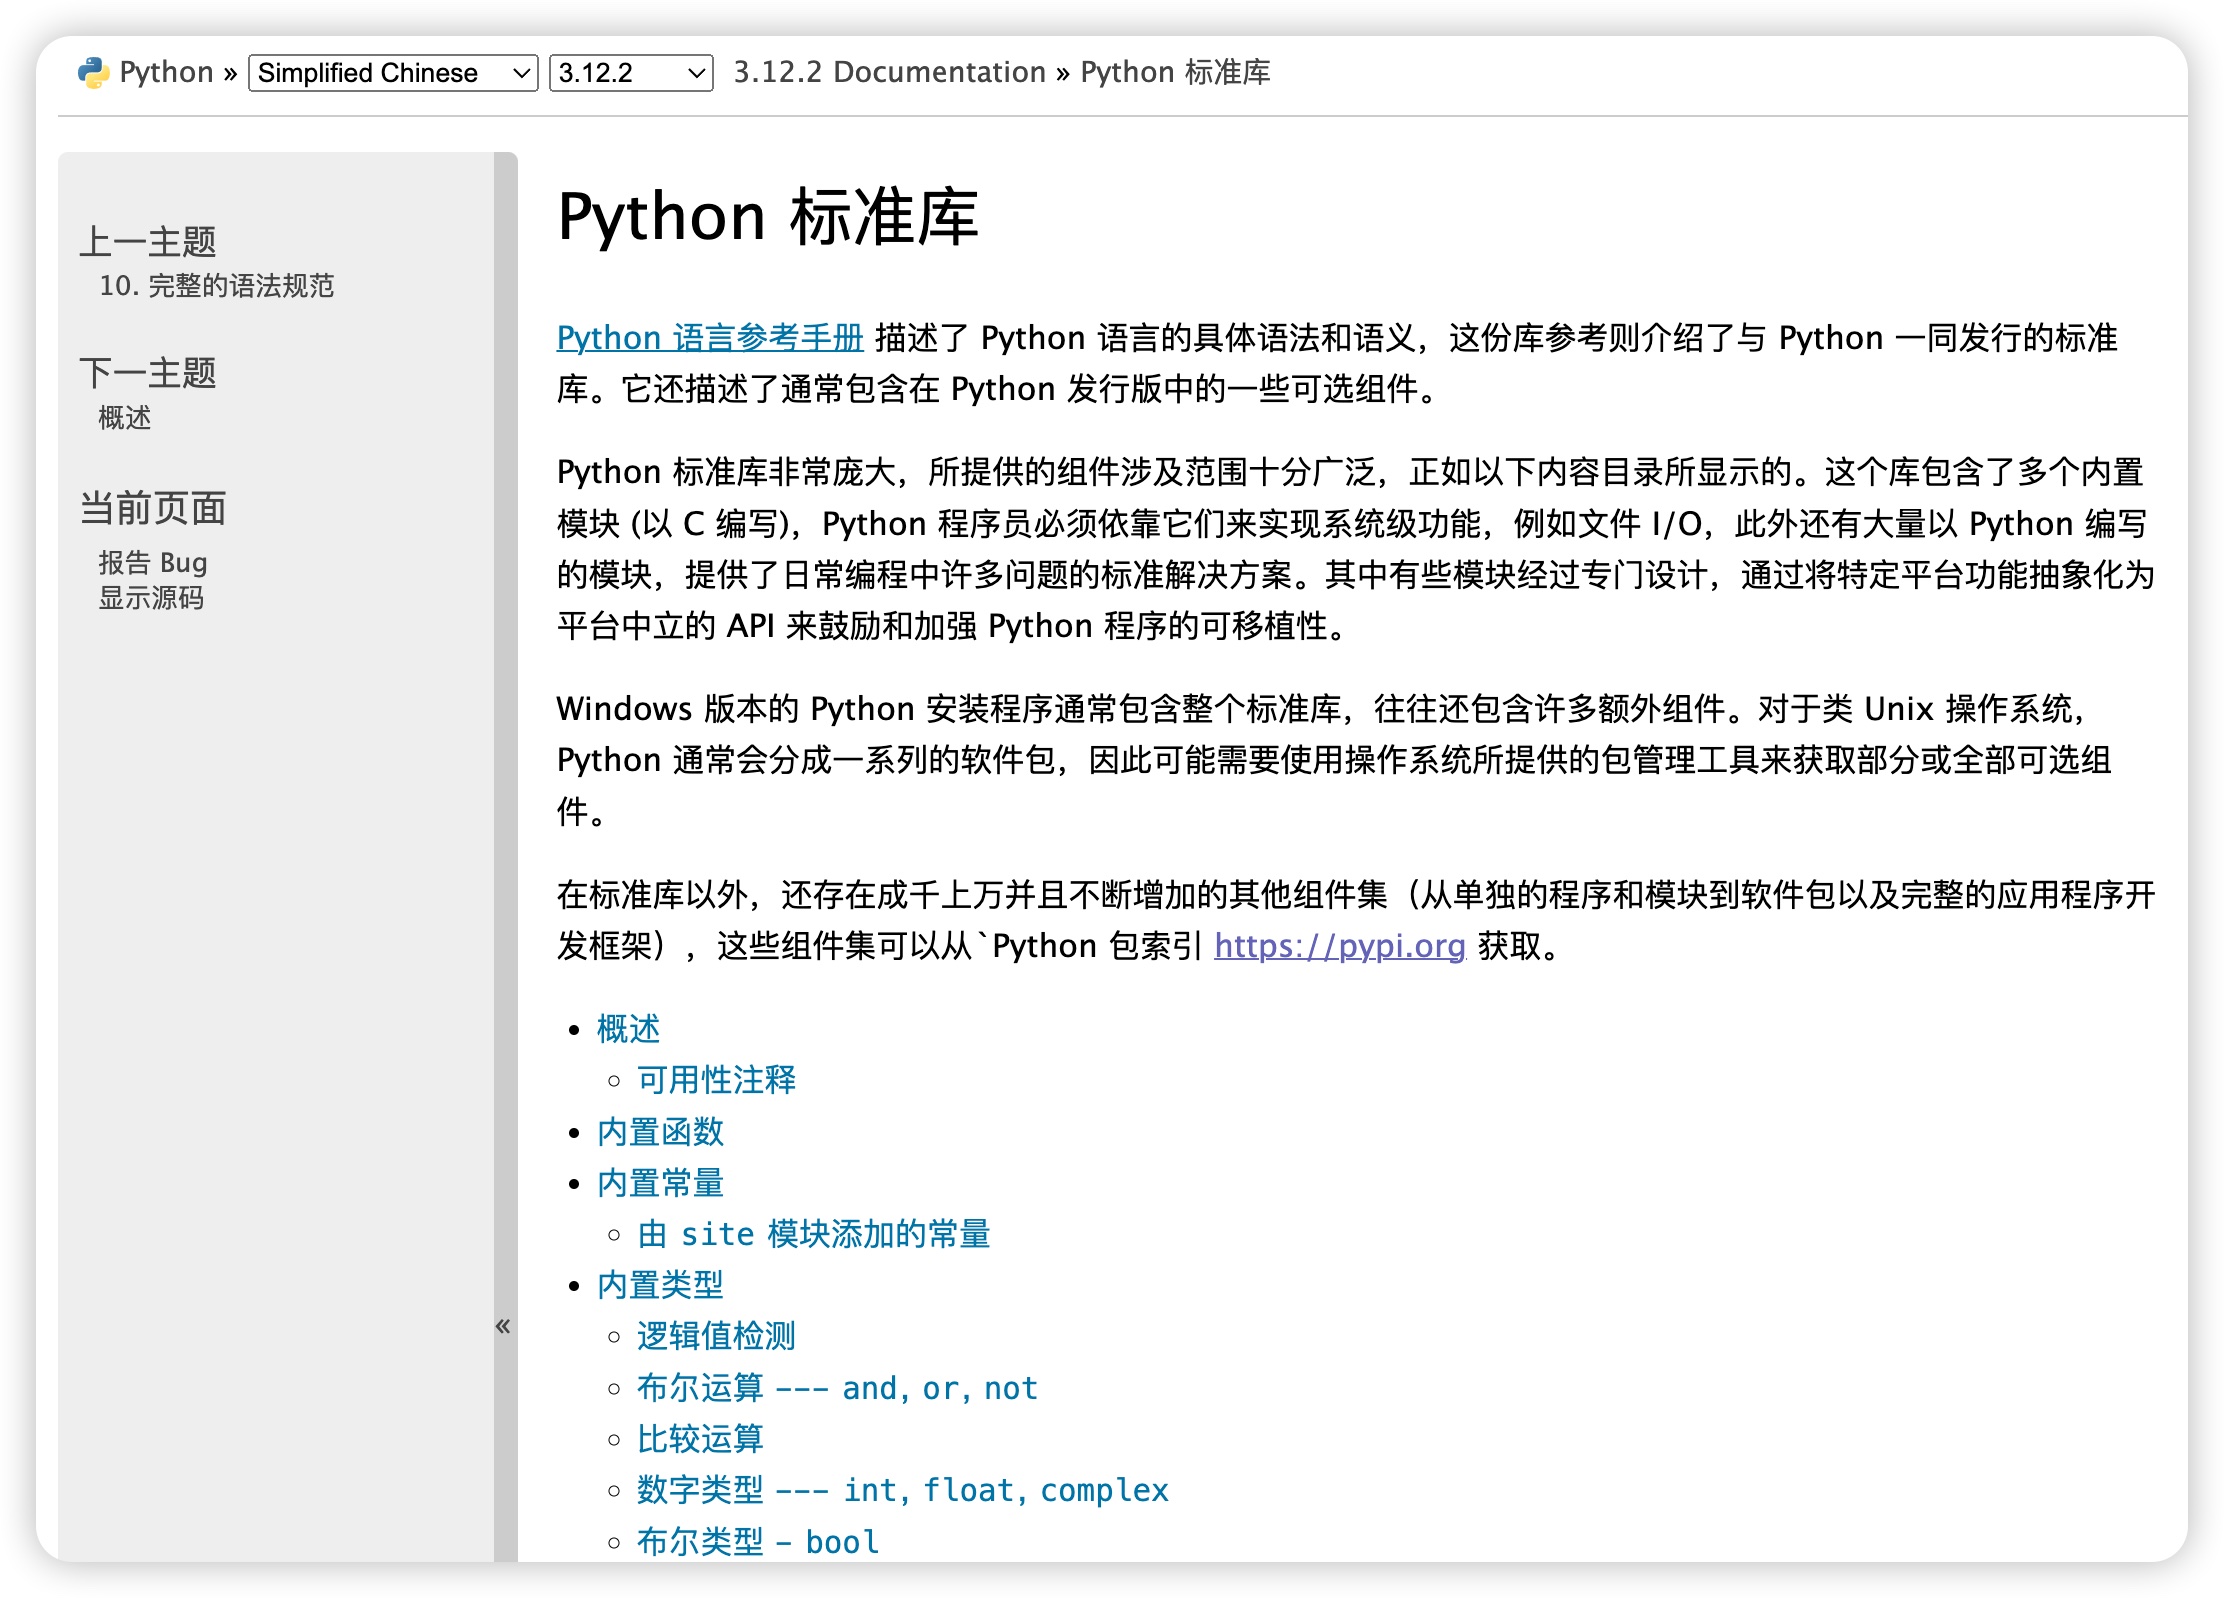Open next topic 概述 in sidebar
This screenshot has width=2224, height=1598.
pyautogui.click(x=125, y=418)
